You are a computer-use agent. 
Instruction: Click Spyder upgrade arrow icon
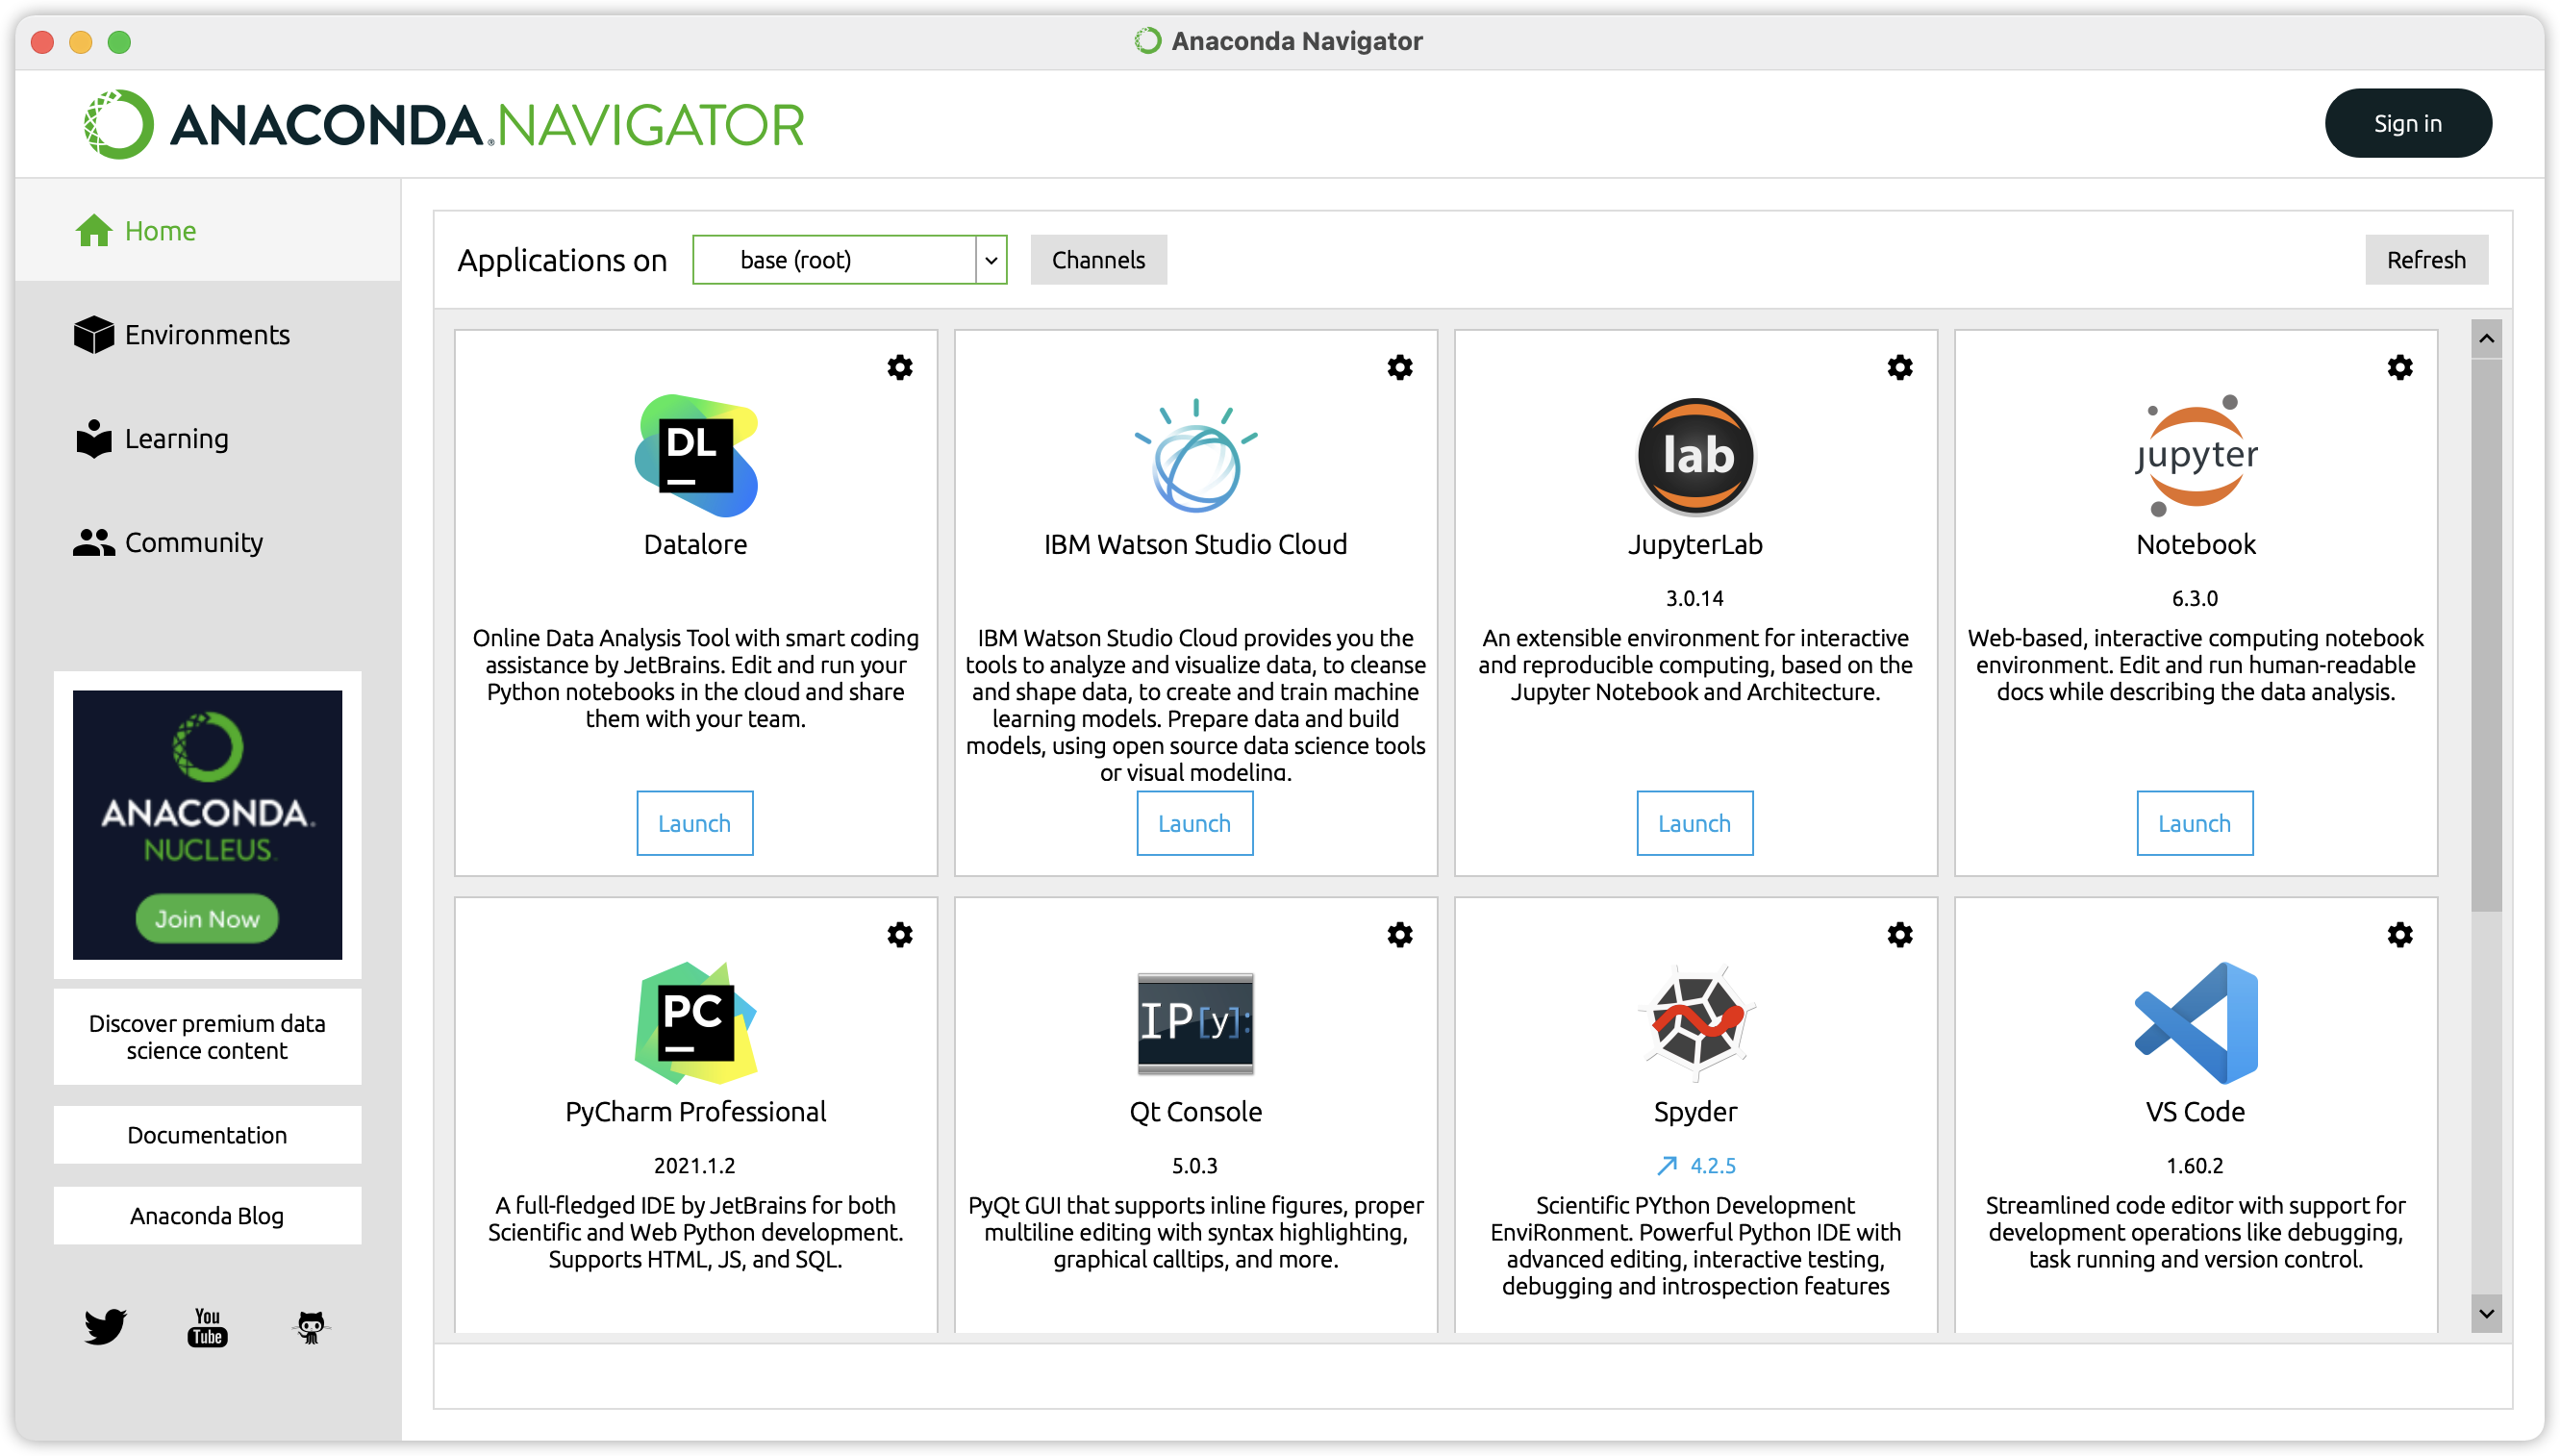[x=1667, y=1166]
